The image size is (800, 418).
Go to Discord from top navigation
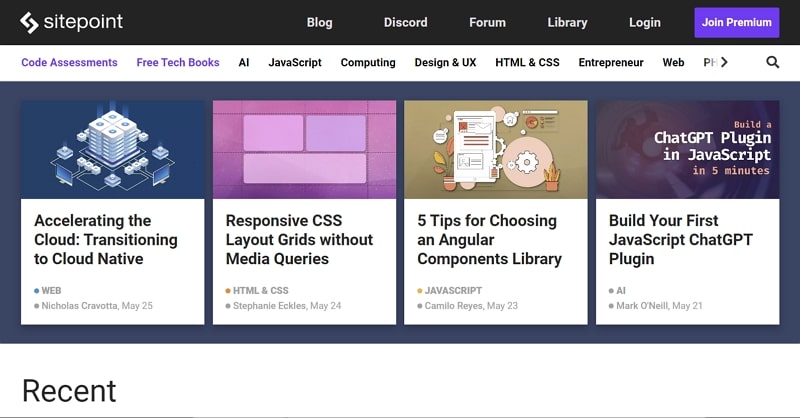(x=406, y=22)
